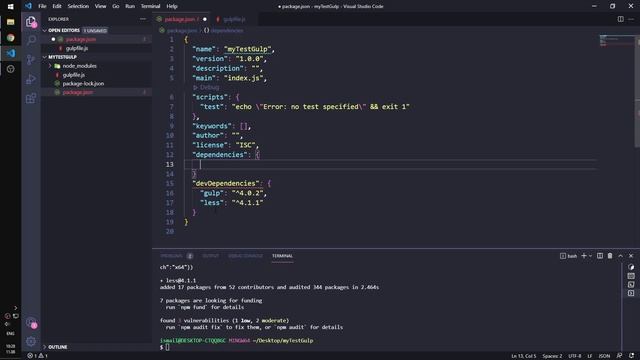Open the editor More Actions ellipsis
The image size is (640, 360).
[631, 19]
